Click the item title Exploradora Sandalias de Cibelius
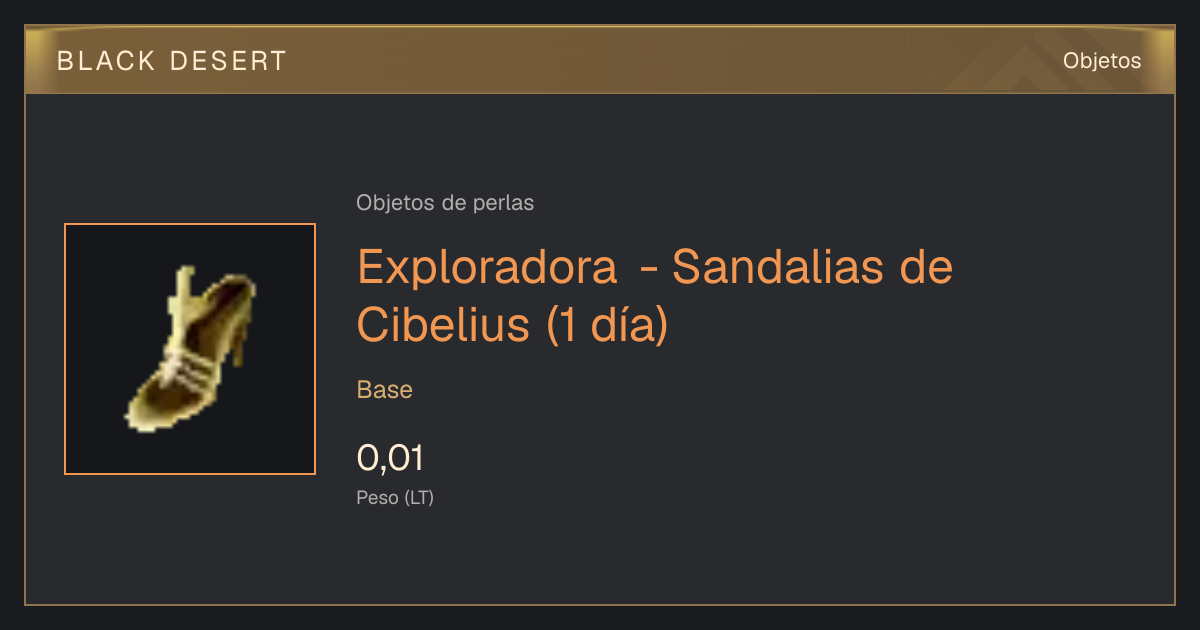This screenshot has width=1200, height=630. (x=655, y=296)
